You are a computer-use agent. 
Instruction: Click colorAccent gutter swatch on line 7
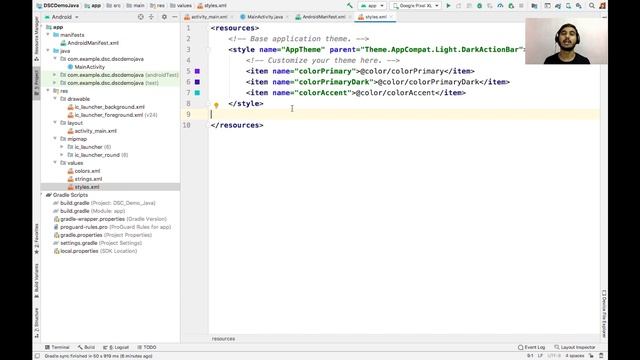tap(197, 93)
